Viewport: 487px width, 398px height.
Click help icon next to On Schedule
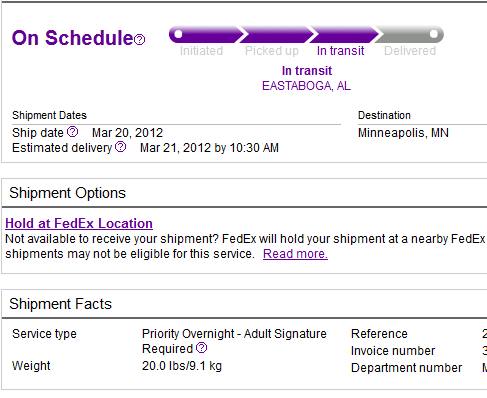click(139, 40)
